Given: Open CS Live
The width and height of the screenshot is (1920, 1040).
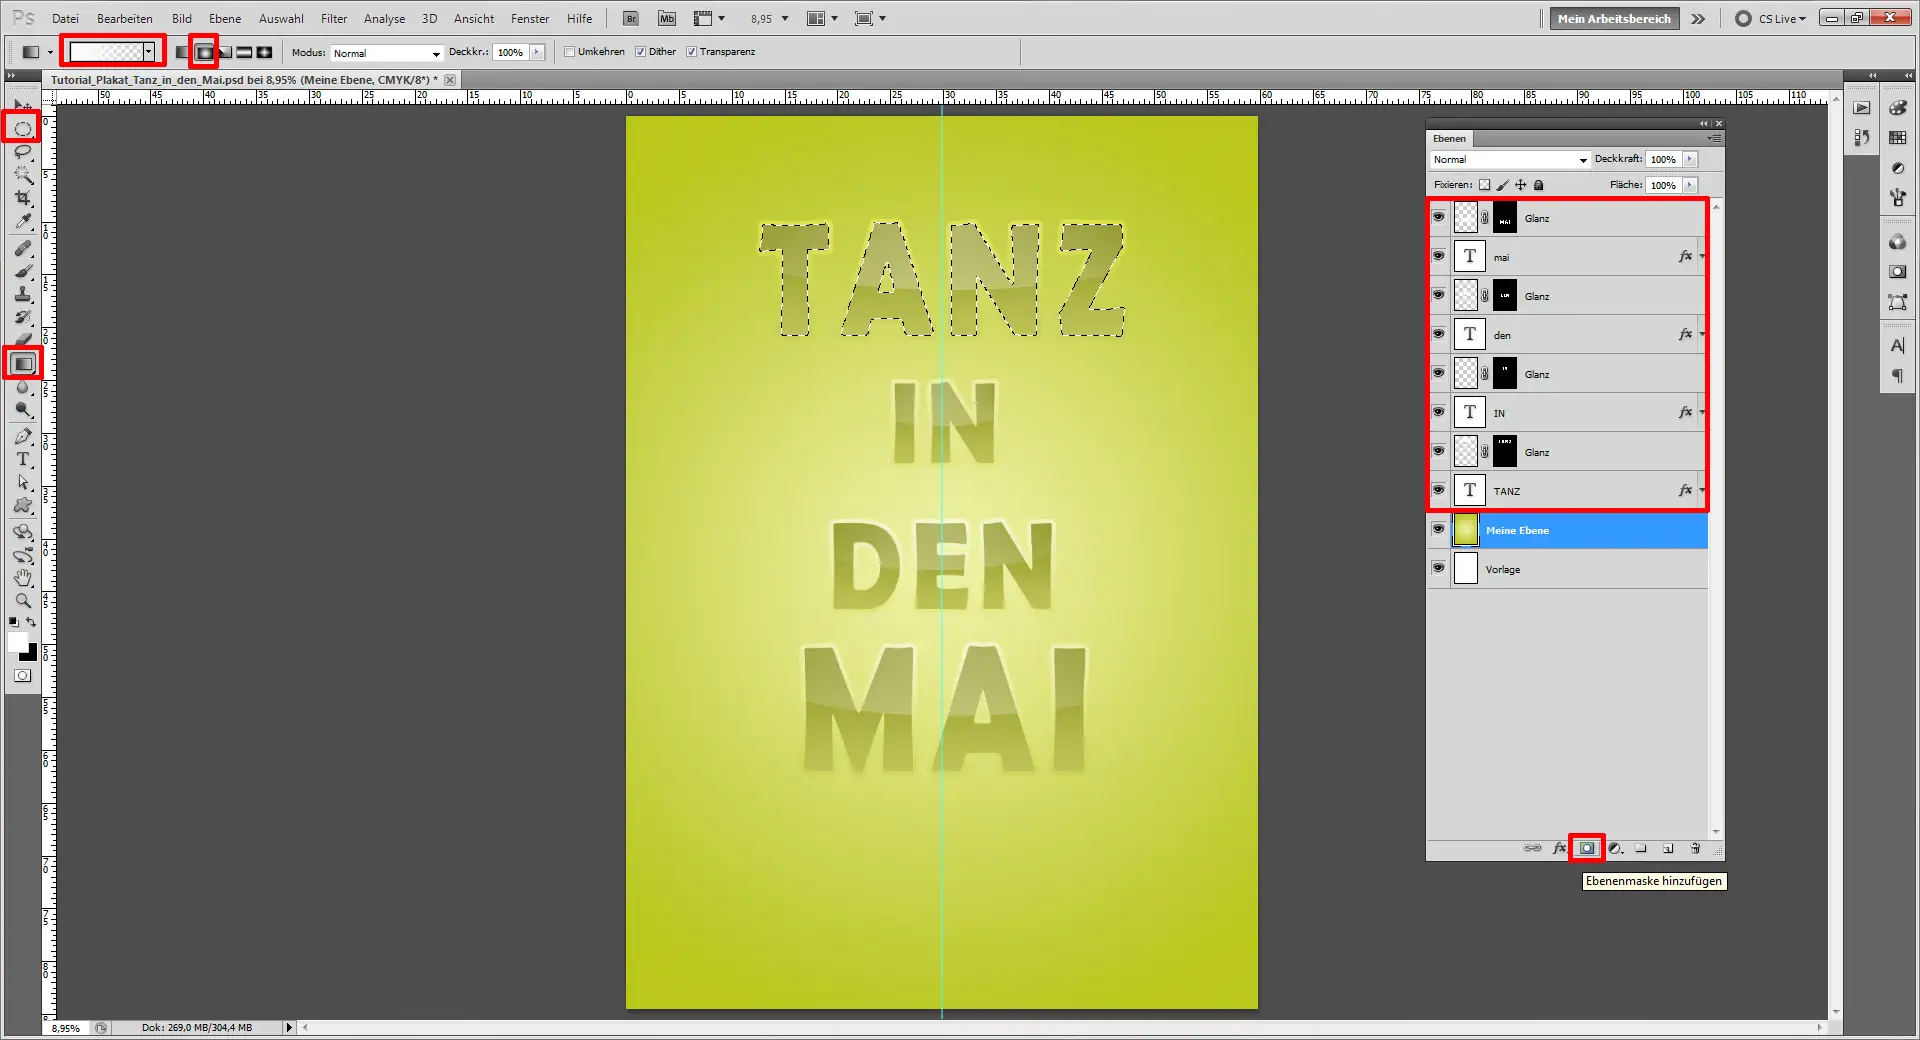Looking at the screenshot, I should [1775, 18].
